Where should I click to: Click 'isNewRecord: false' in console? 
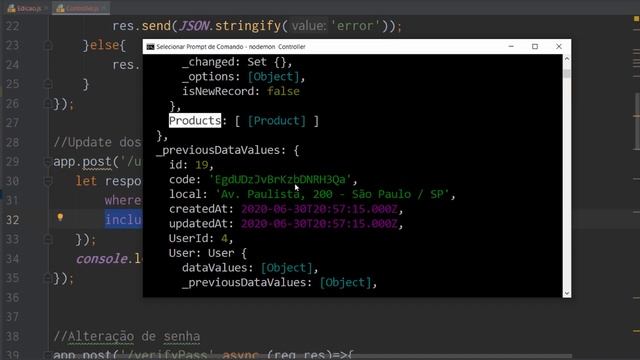(x=240, y=91)
